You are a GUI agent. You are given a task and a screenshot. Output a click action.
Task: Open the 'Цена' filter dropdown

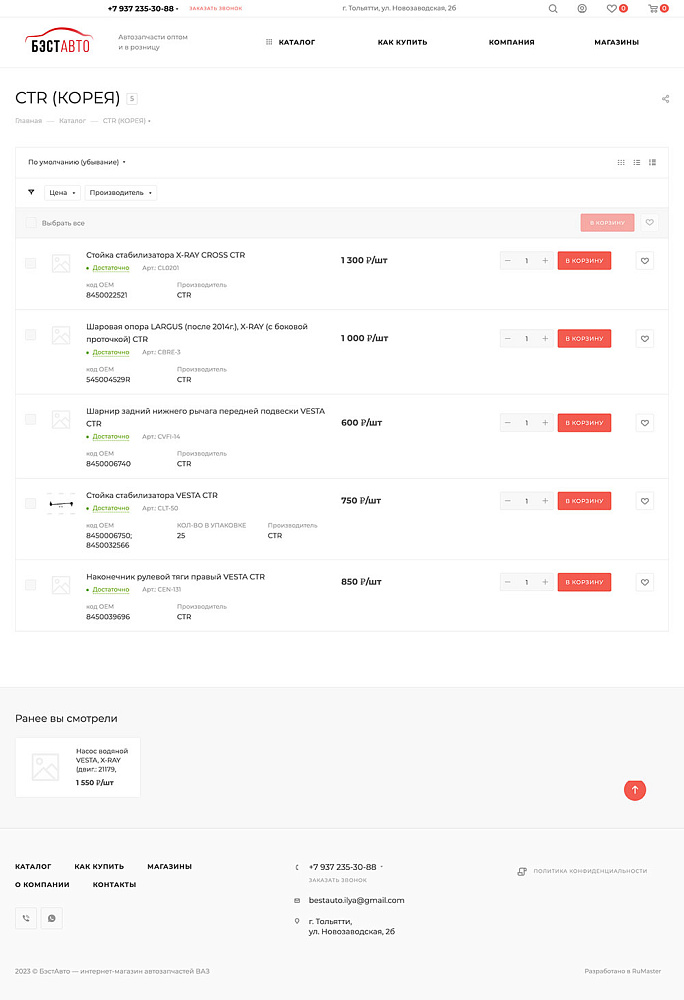[62, 193]
